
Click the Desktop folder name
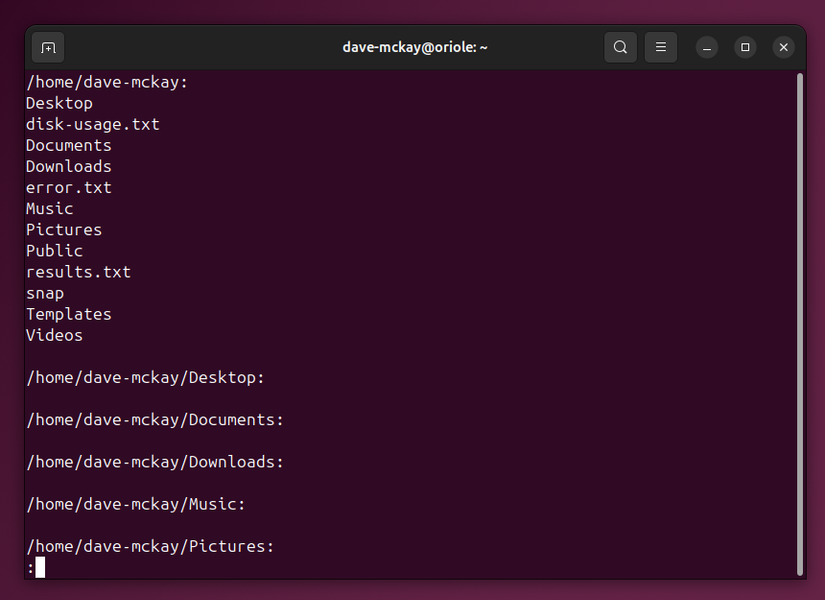pyautogui.click(x=58, y=103)
